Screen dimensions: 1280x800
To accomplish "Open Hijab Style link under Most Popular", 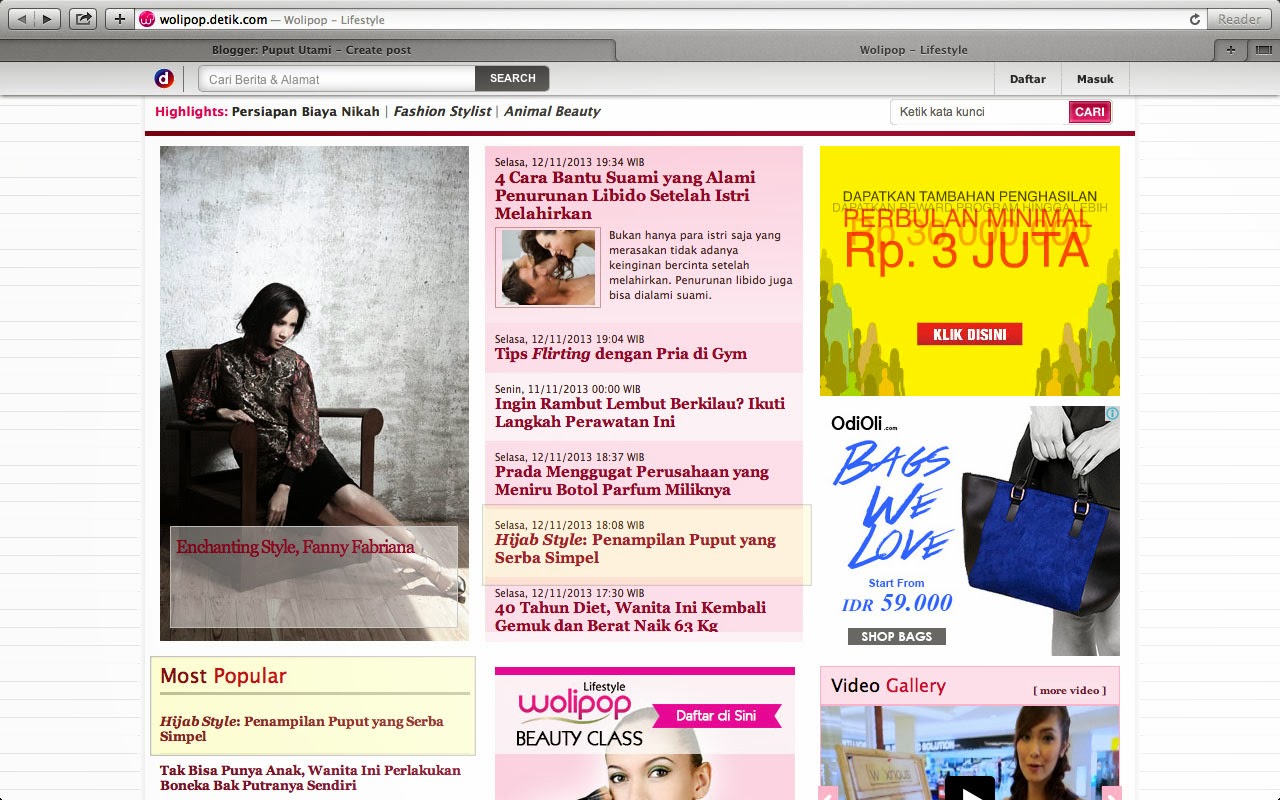I will tap(301, 729).
